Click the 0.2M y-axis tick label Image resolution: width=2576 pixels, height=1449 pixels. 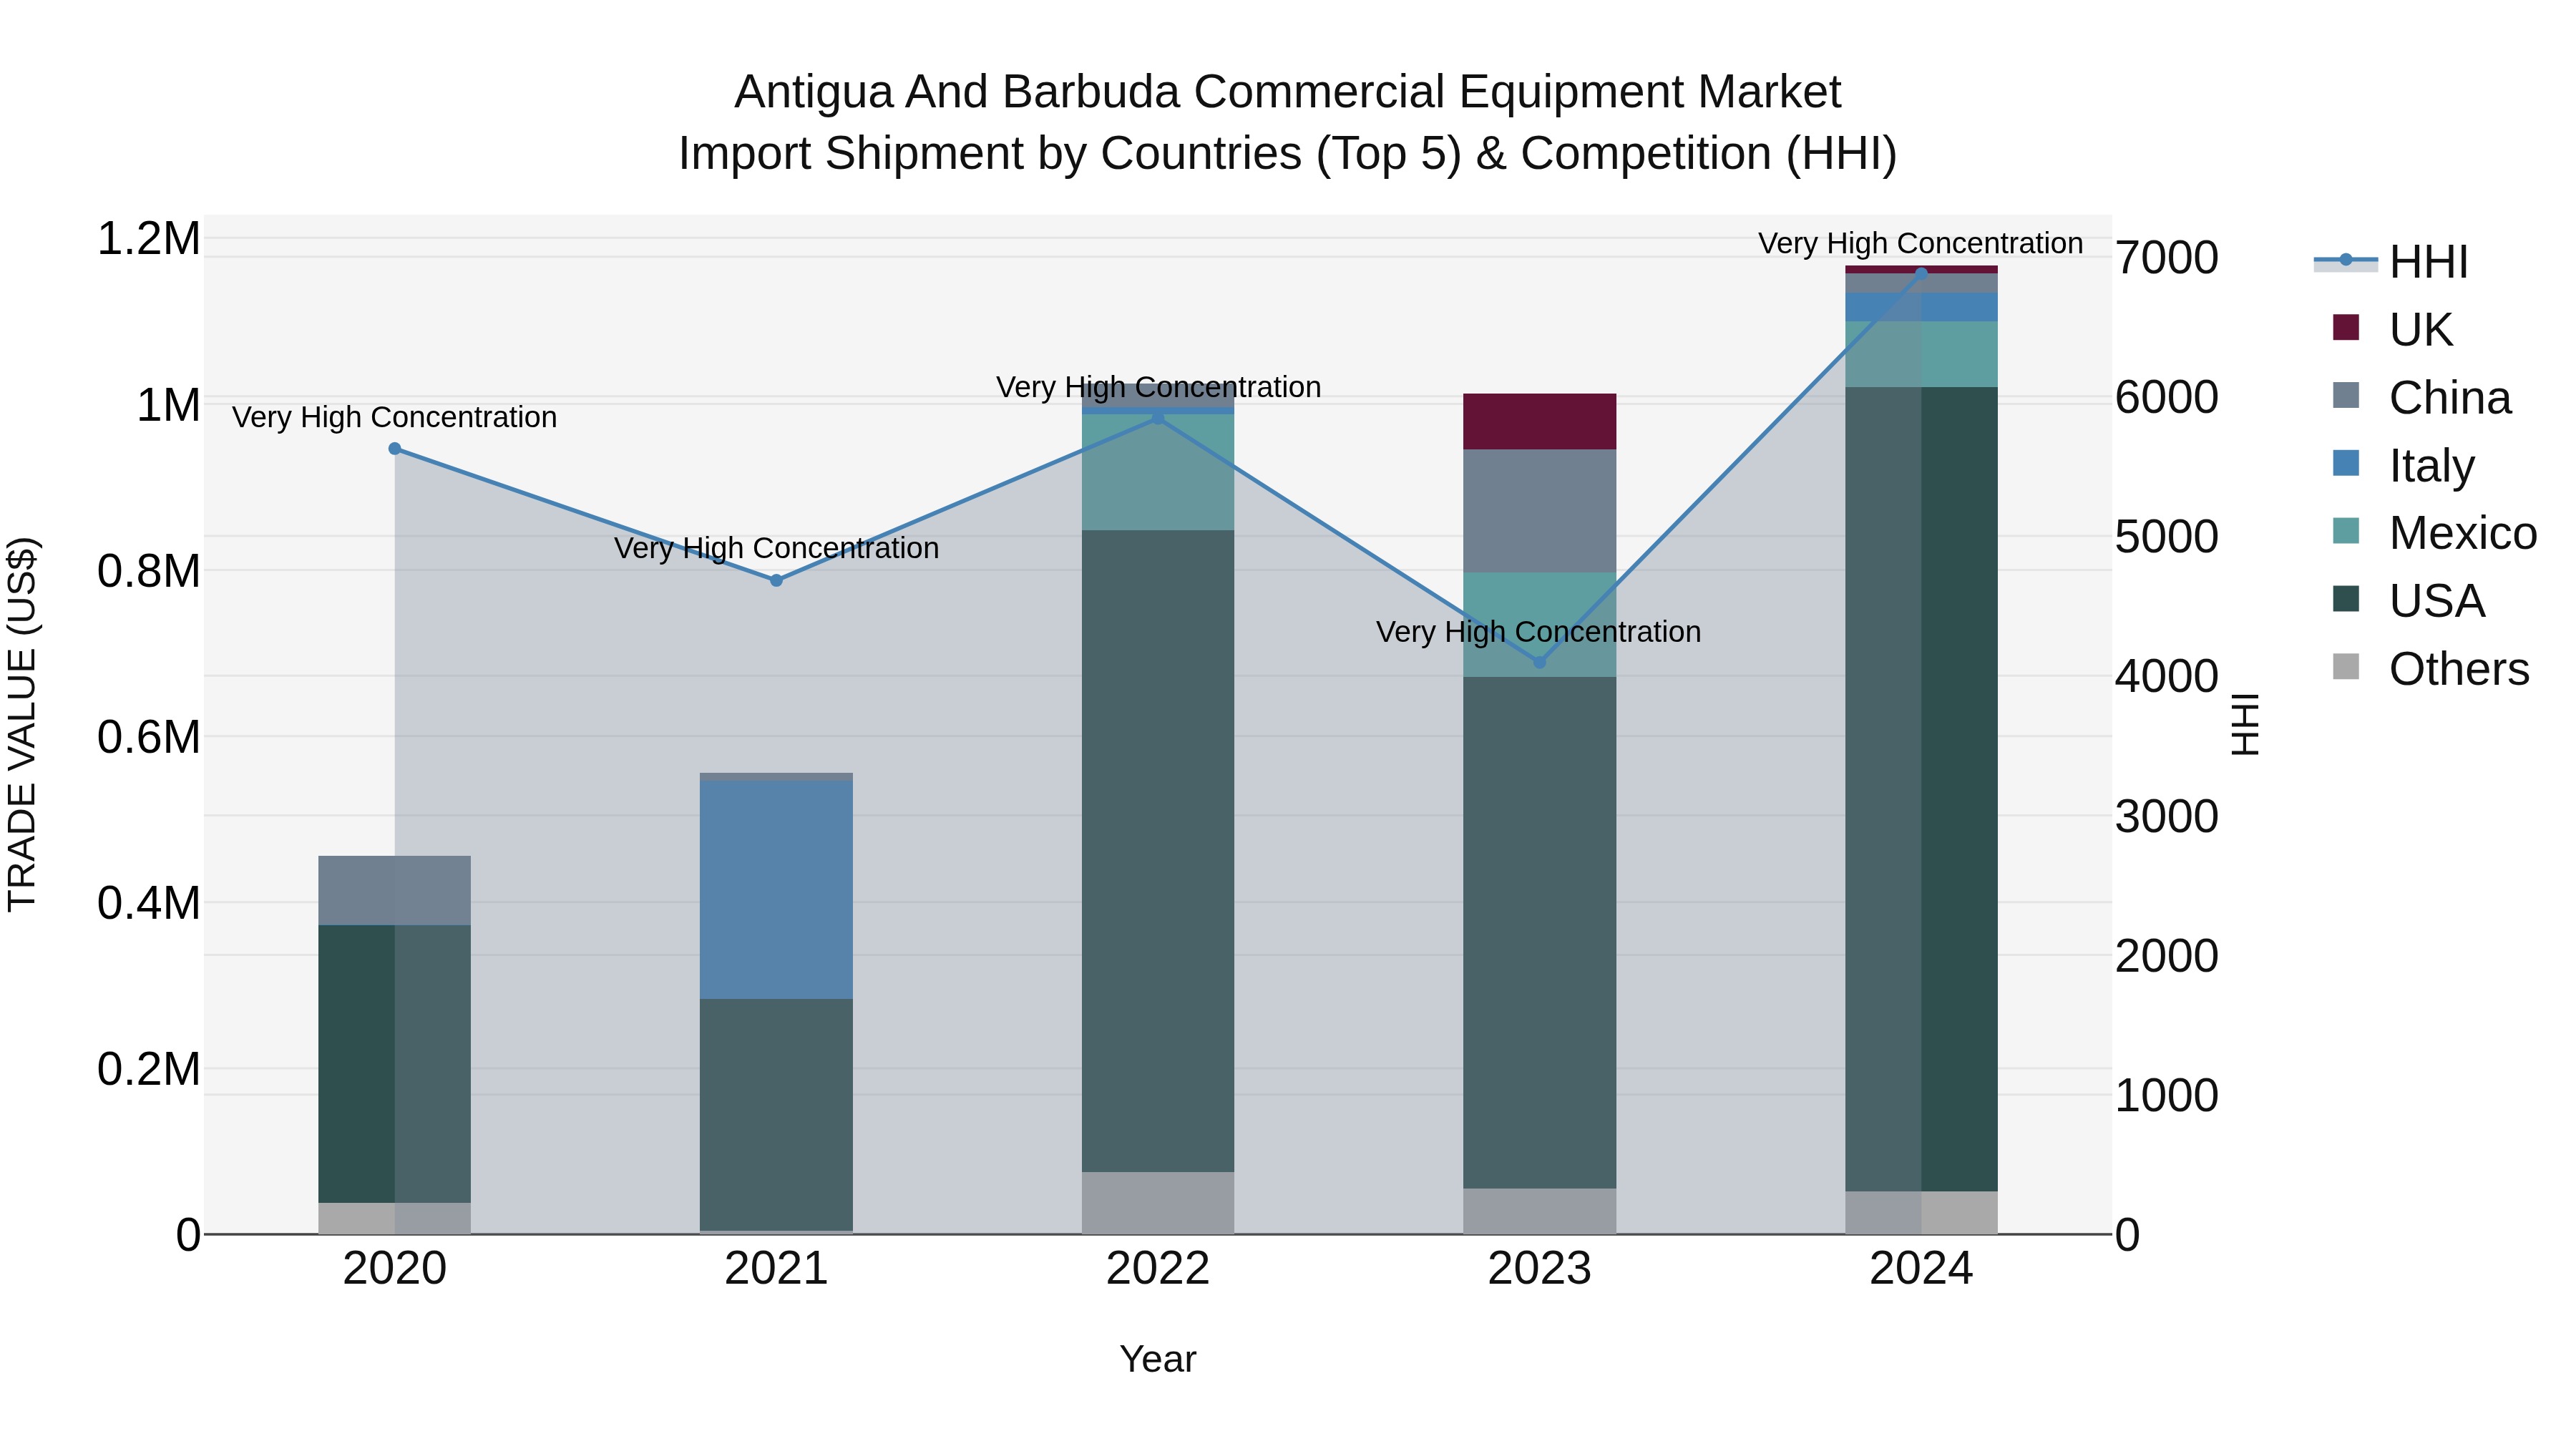click(x=149, y=1069)
